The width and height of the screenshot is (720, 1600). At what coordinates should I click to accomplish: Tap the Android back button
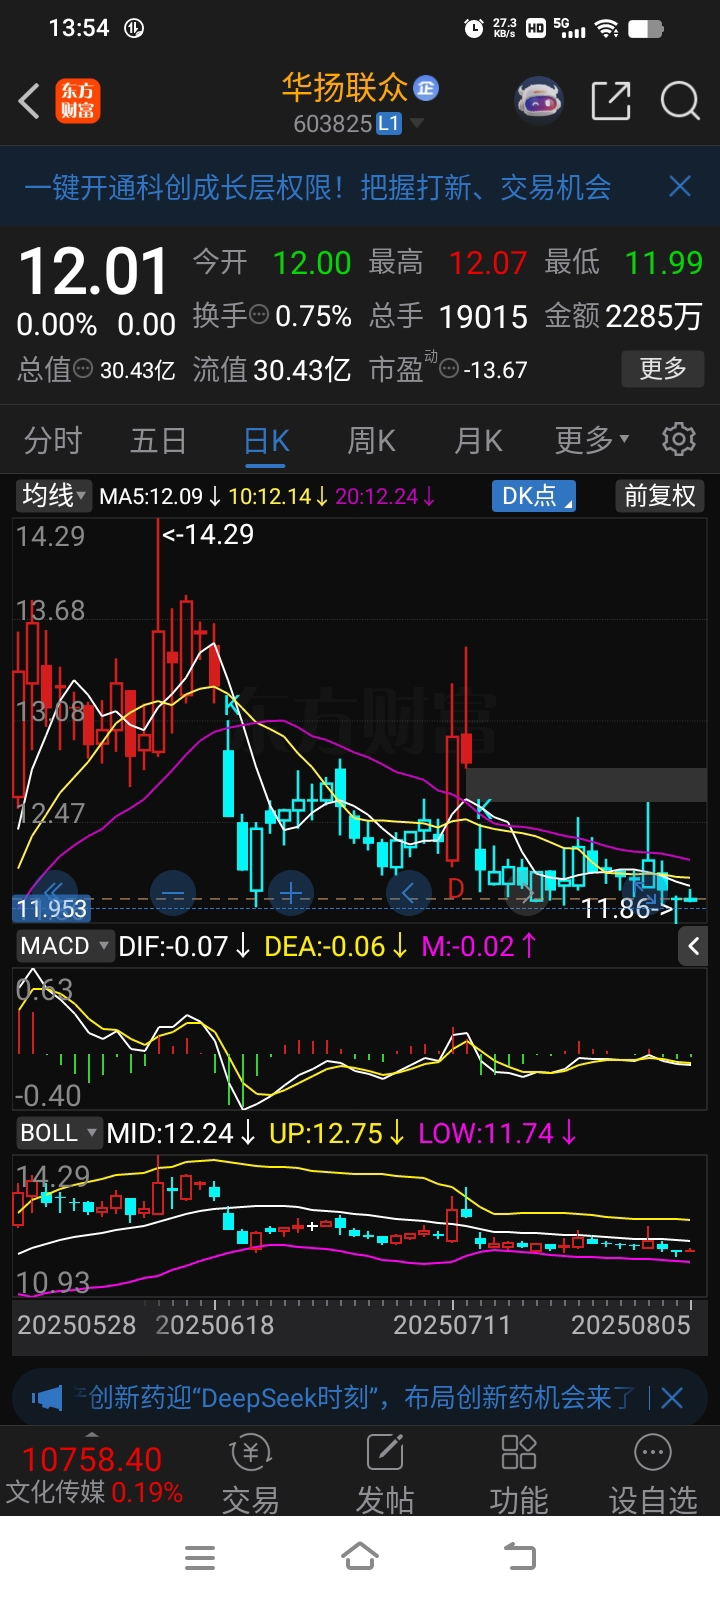(x=519, y=1557)
